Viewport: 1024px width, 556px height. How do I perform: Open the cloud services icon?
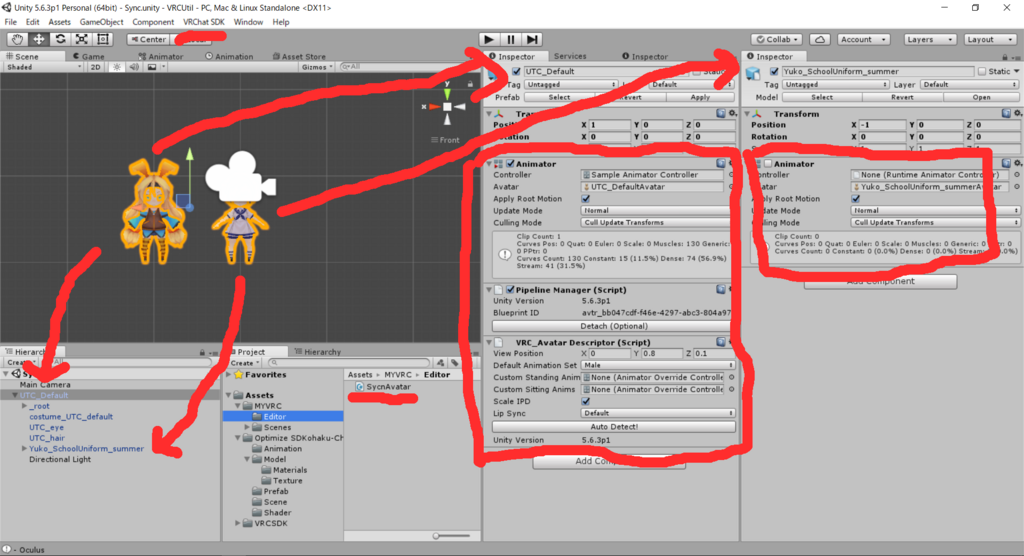coord(820,39)
